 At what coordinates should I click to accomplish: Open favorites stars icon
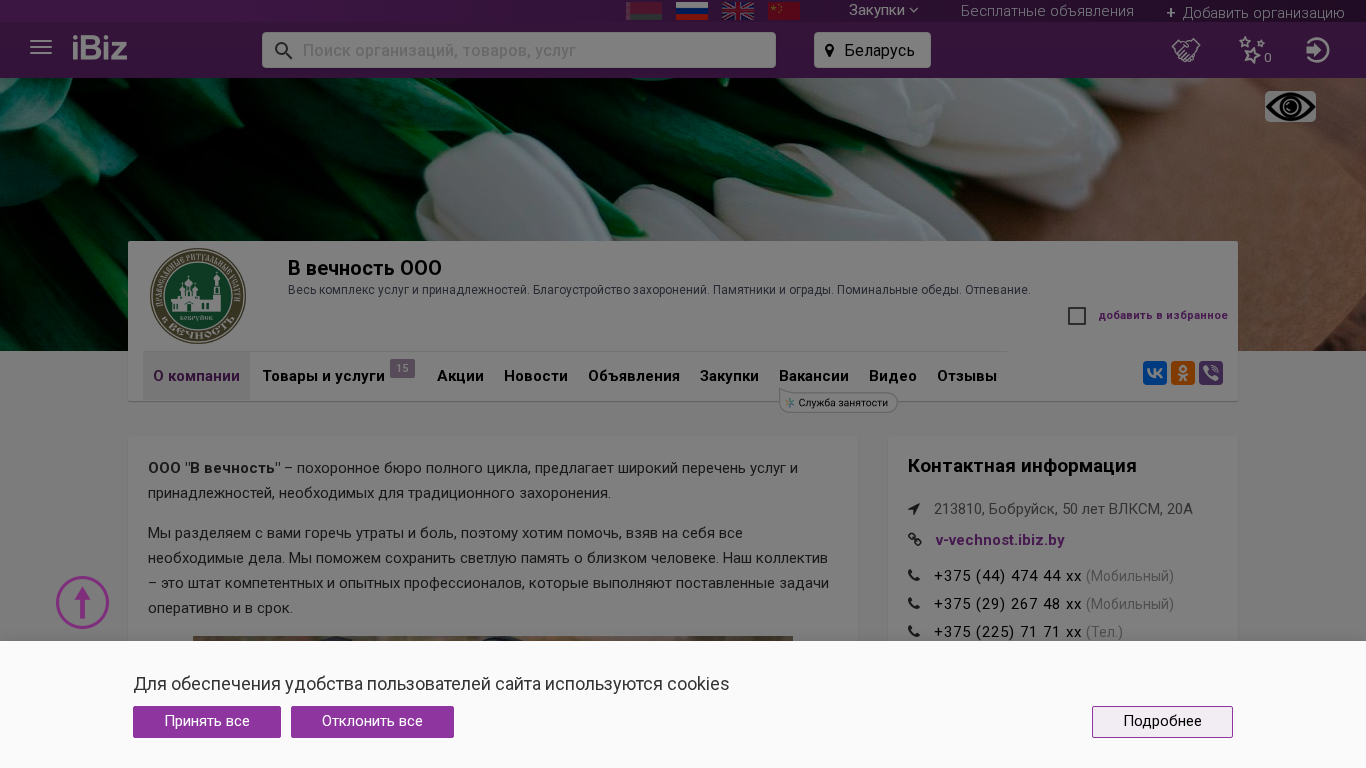pyautogui.click(x=1253, y=50)
